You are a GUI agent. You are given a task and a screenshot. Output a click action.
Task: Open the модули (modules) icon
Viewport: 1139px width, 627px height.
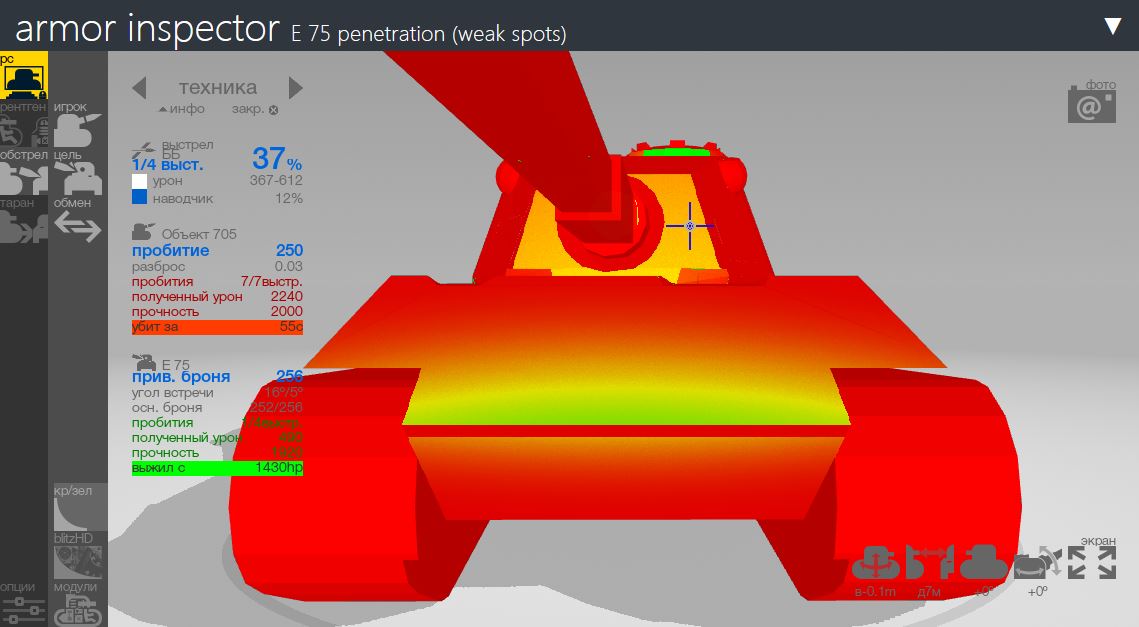[x=78, y=610]
